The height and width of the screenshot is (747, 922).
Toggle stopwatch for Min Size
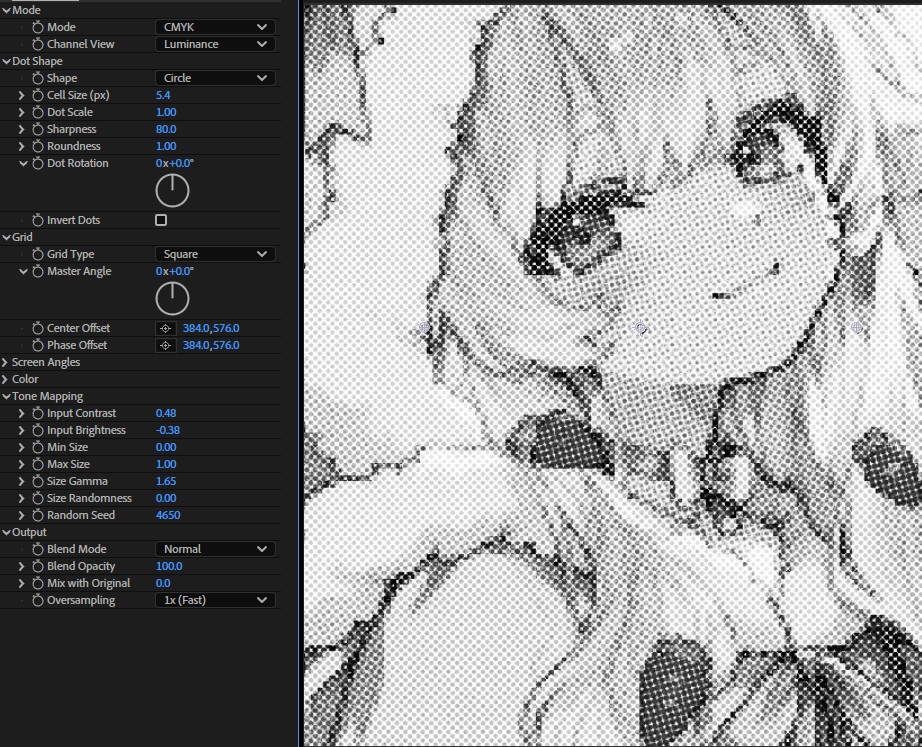tap(38, 448)
